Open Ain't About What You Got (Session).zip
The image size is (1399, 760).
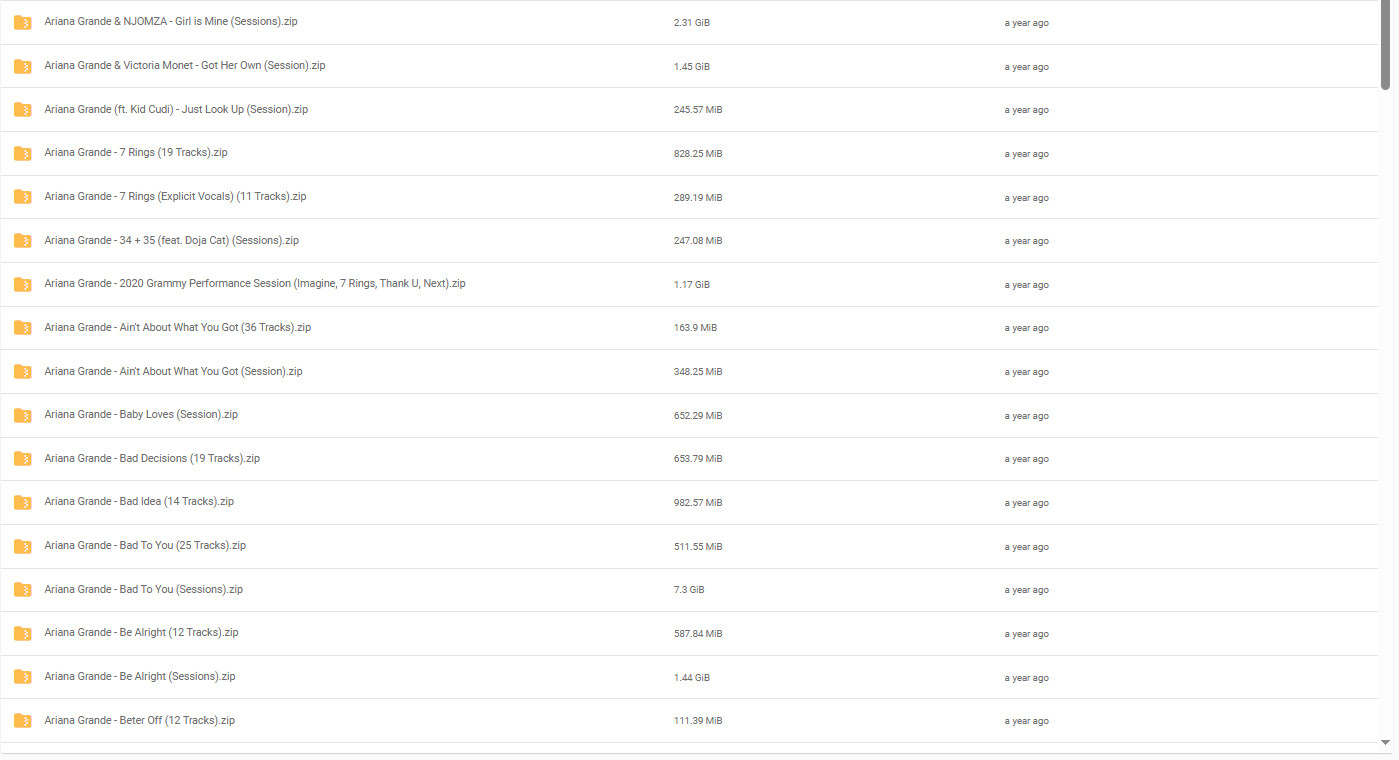(173, 371)
